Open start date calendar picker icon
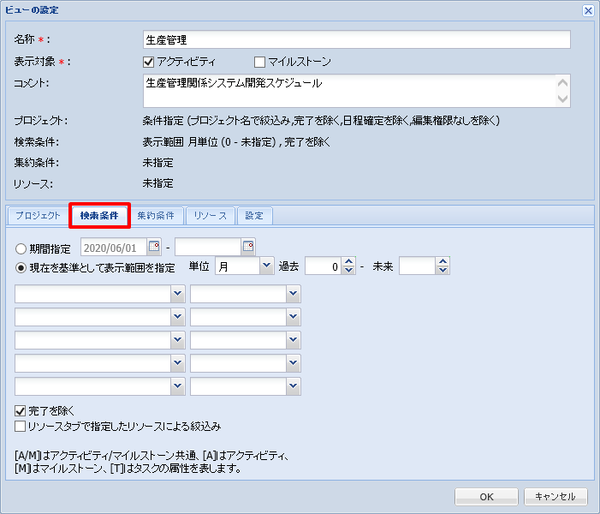The image size is (600, 514). coord(154,246)
